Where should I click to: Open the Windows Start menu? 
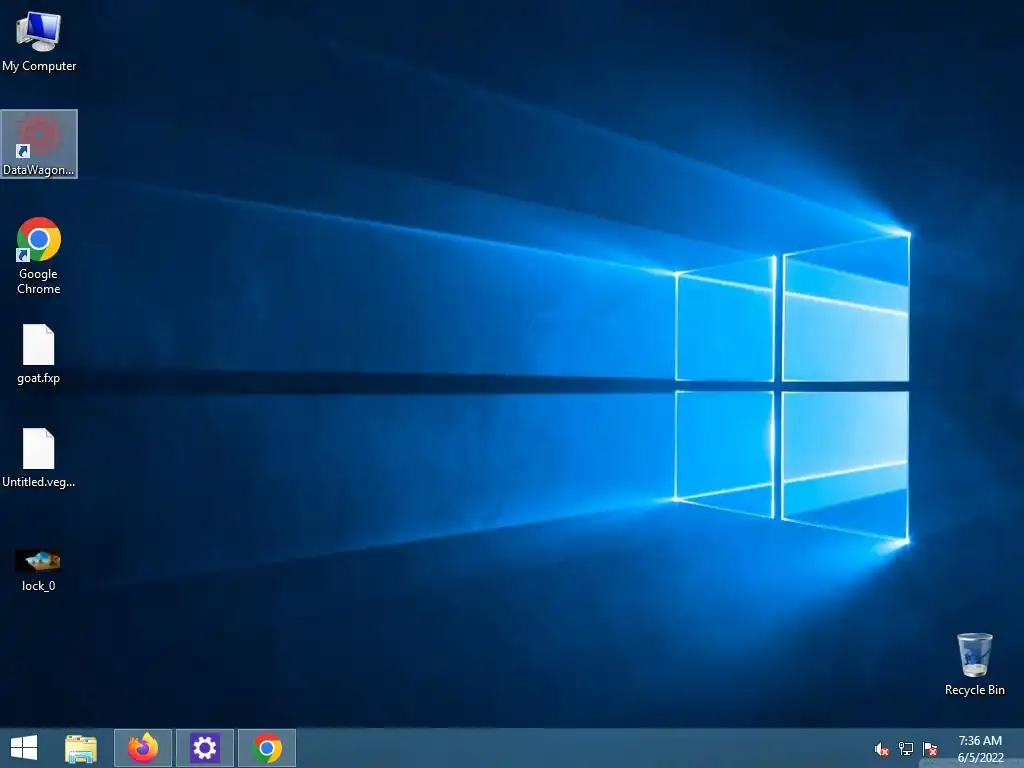point(24,748)
